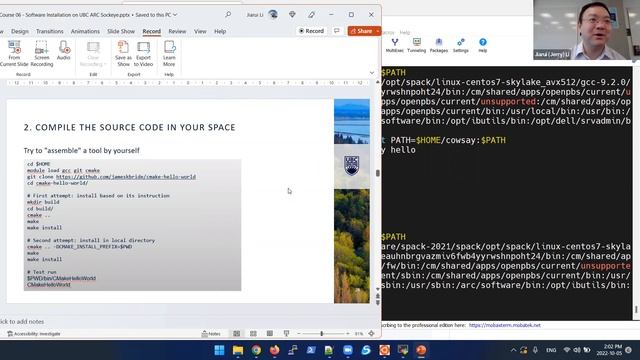This screenshot has width=640, height=360.
Task: Click to add notes field
Action: point(22,322)
